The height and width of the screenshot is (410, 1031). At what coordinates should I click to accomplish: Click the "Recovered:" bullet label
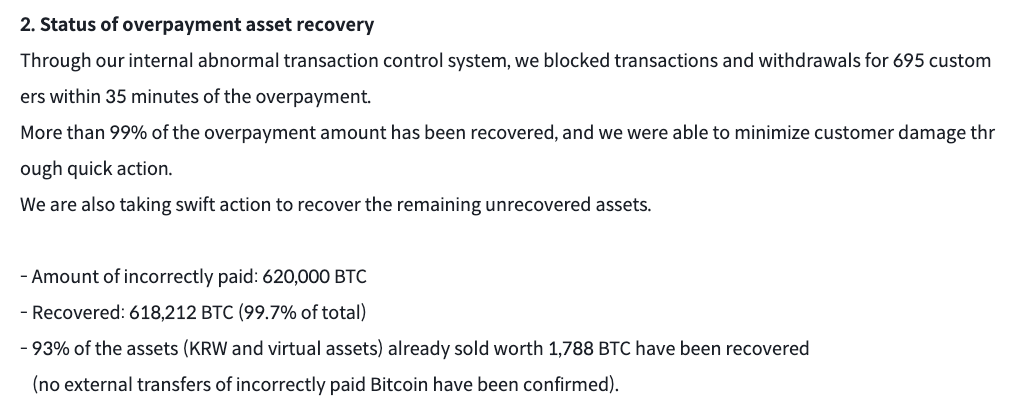coord(78,312)
